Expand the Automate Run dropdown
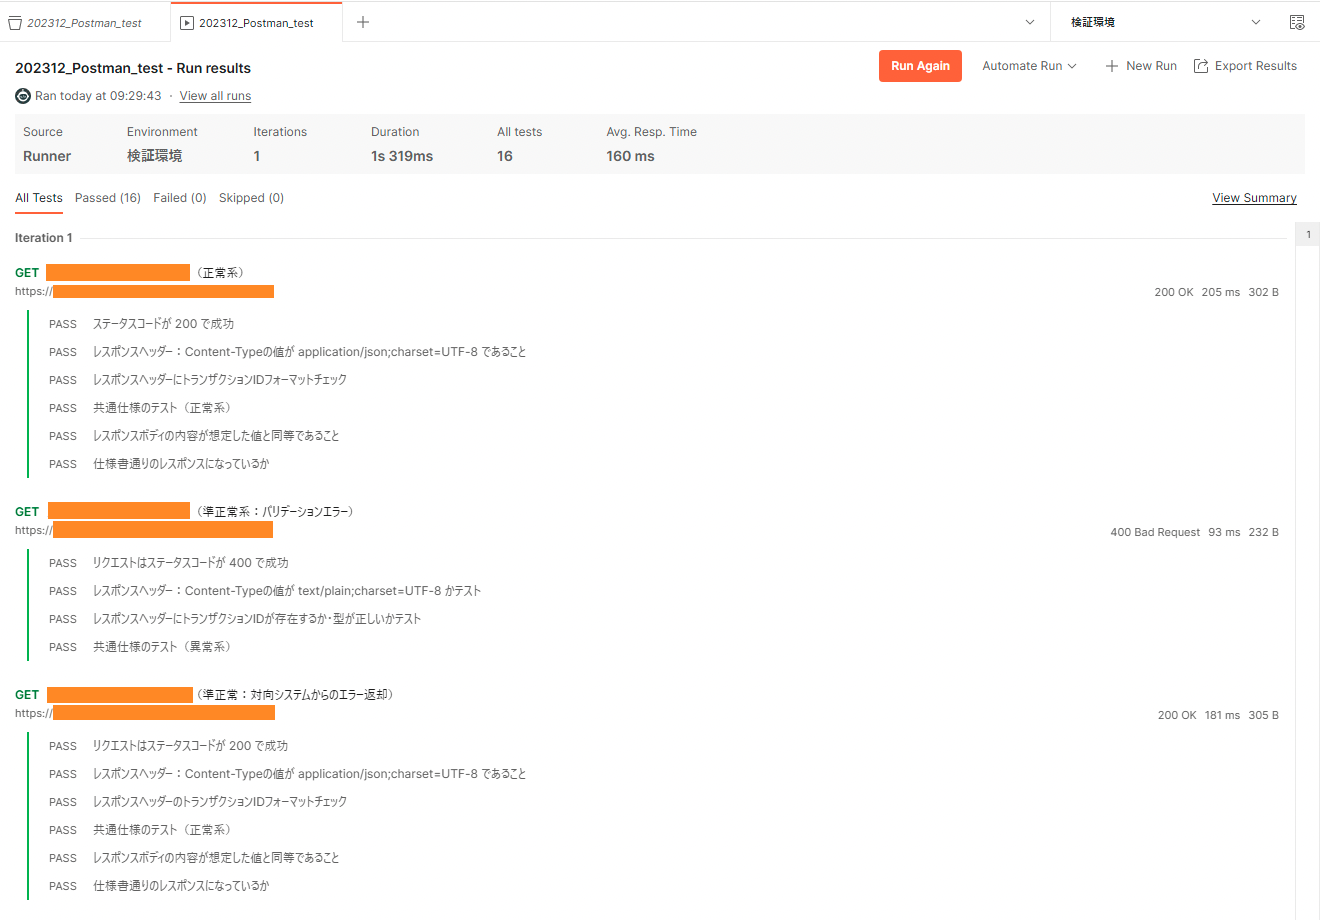 (x=1028, y=65)
